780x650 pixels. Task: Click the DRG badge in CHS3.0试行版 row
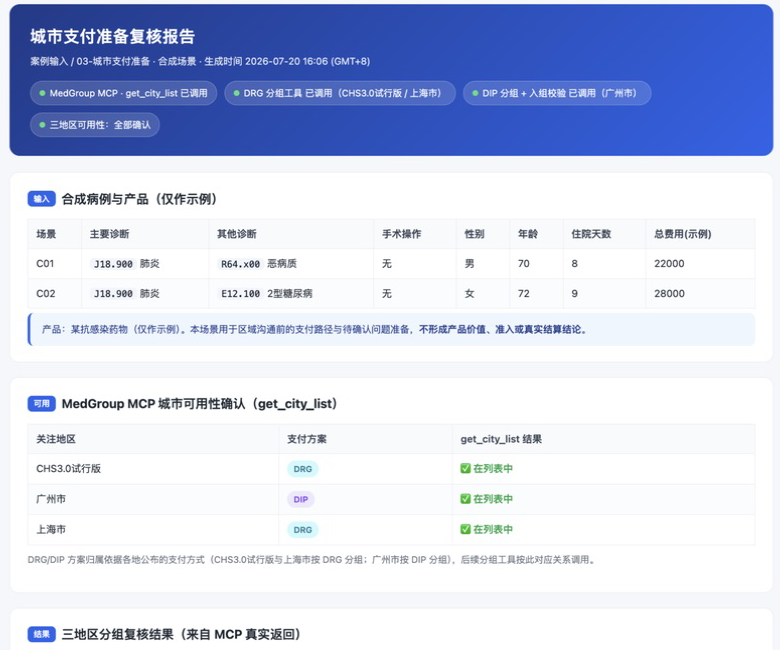click(302, 469)
